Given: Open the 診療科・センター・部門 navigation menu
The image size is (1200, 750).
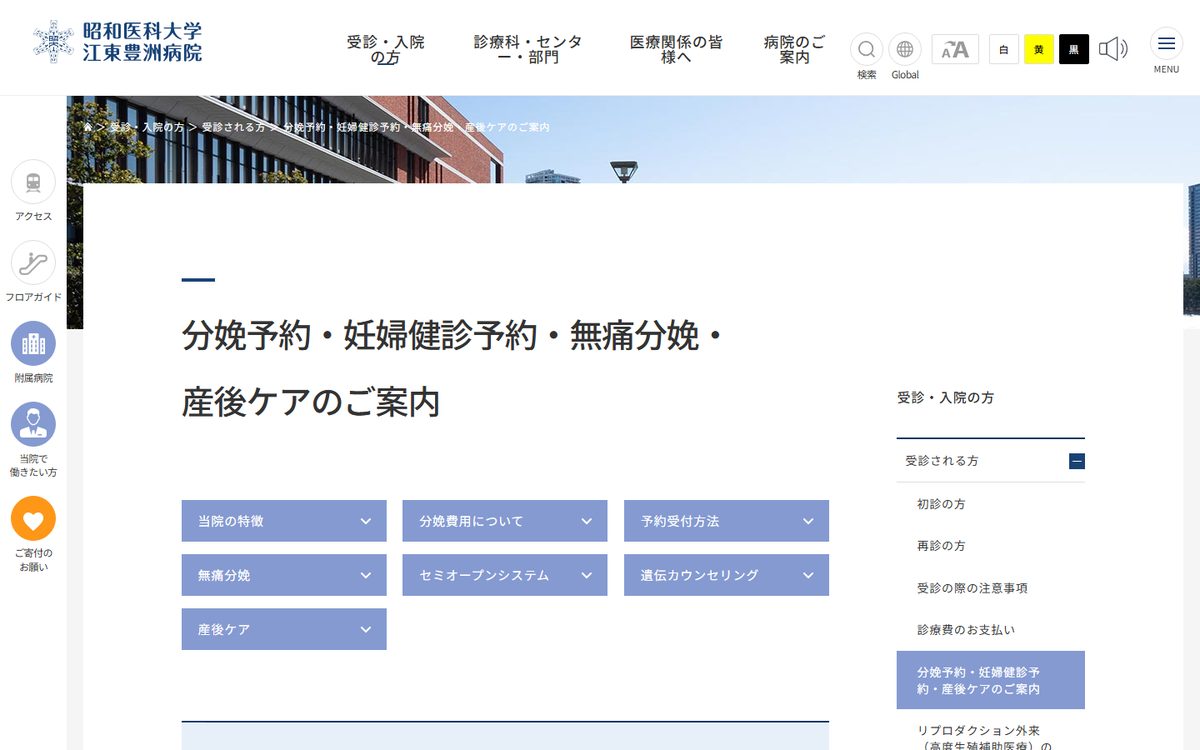Looking at the screenshot, I should pyautogui.click(x=530, y=49).
